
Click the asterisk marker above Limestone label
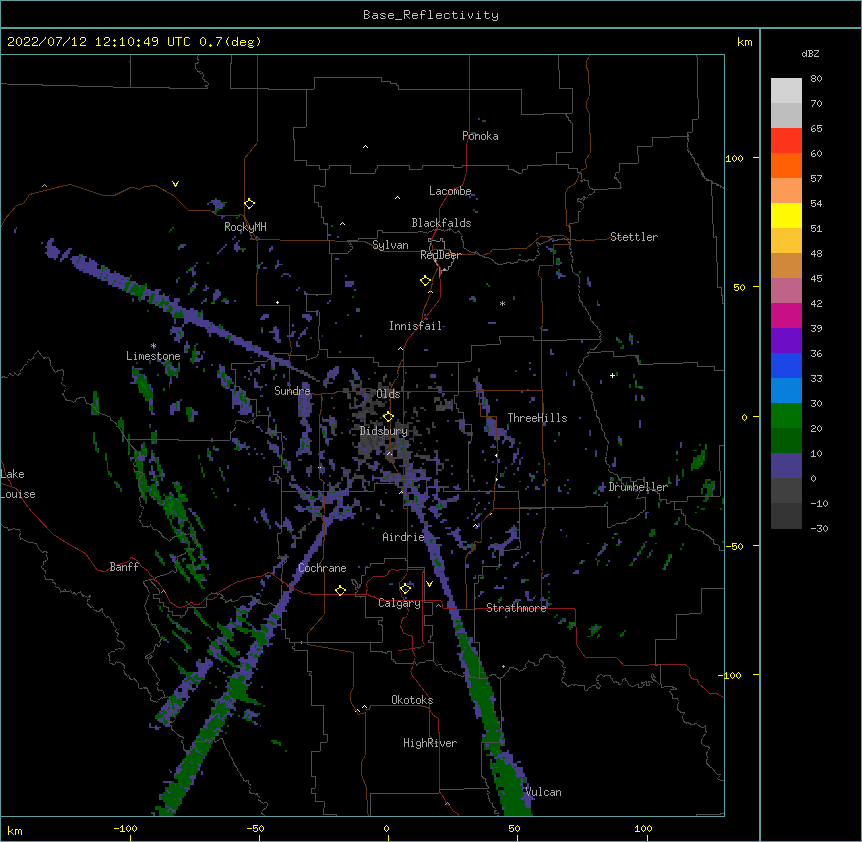(153, 346)
